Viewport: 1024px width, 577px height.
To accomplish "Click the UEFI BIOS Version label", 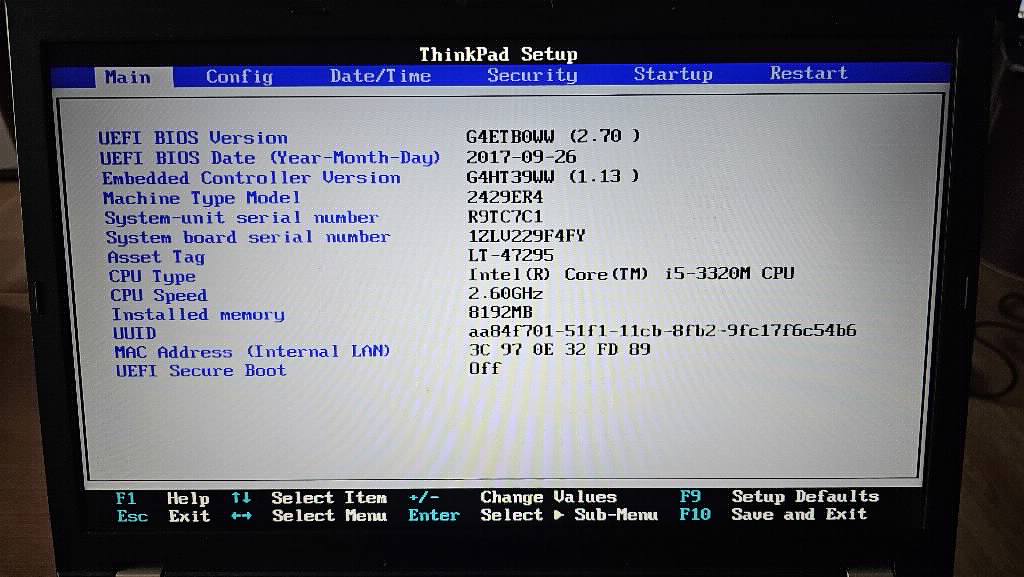I will (193, 138).
